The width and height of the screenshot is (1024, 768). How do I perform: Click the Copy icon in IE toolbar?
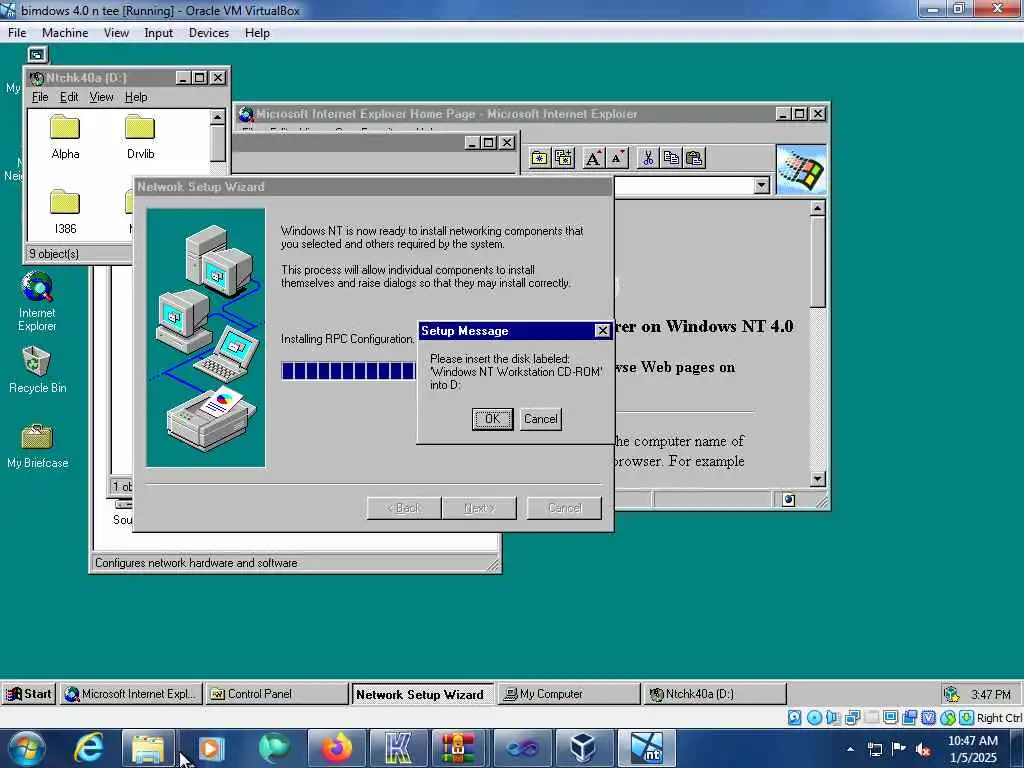point(671,158)
